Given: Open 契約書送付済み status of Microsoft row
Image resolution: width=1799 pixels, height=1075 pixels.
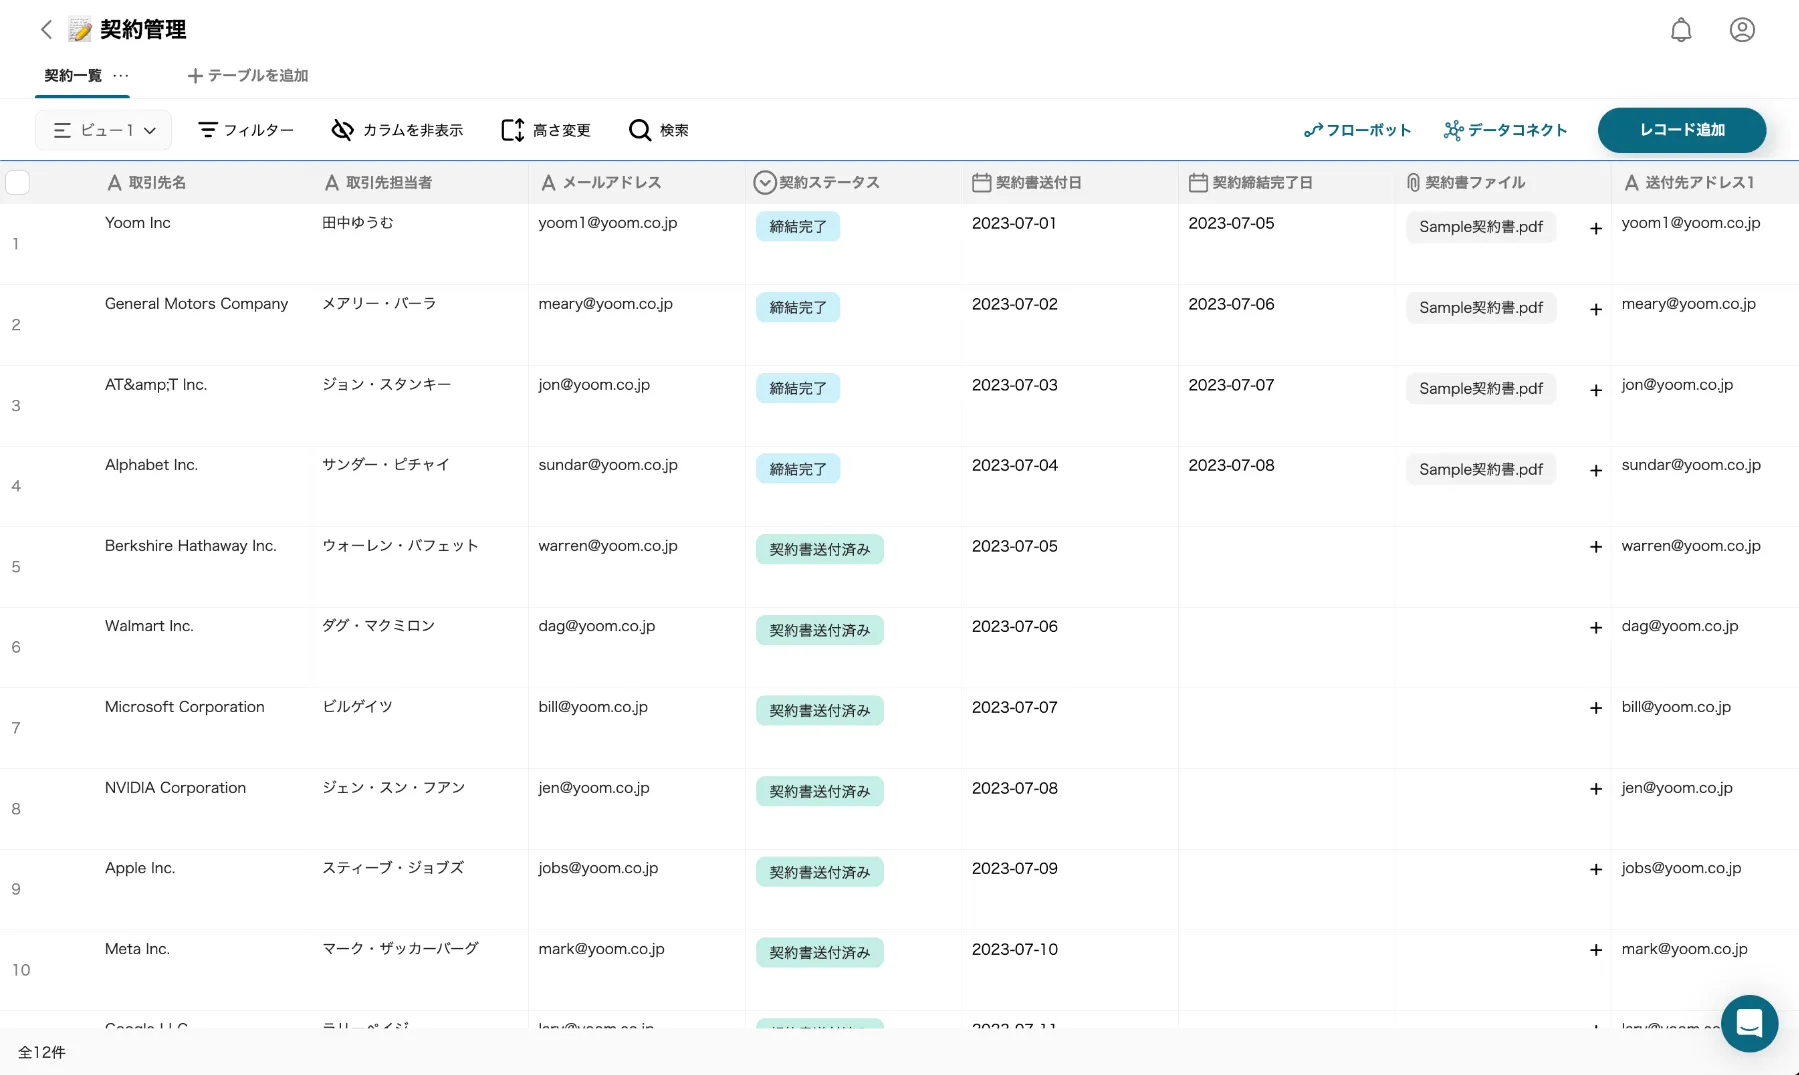Looking at the screenshot, I should 820,710.
